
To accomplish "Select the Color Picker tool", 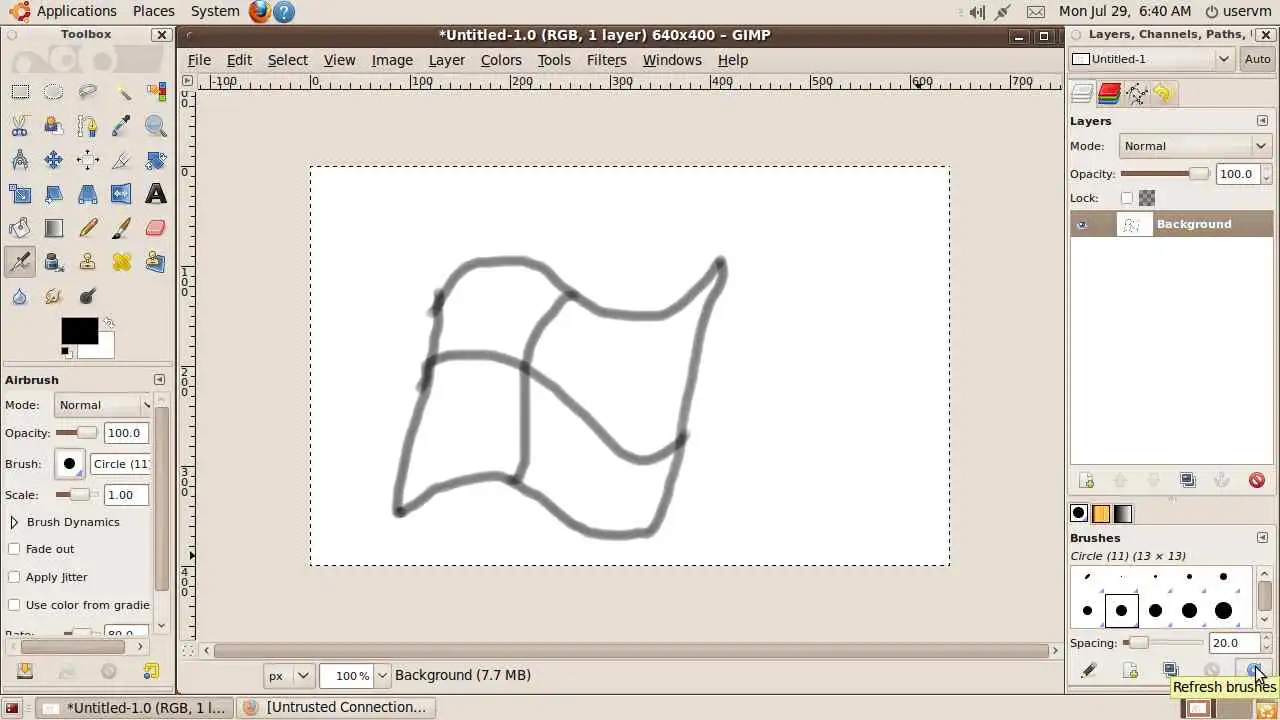I will coord(122,126).
